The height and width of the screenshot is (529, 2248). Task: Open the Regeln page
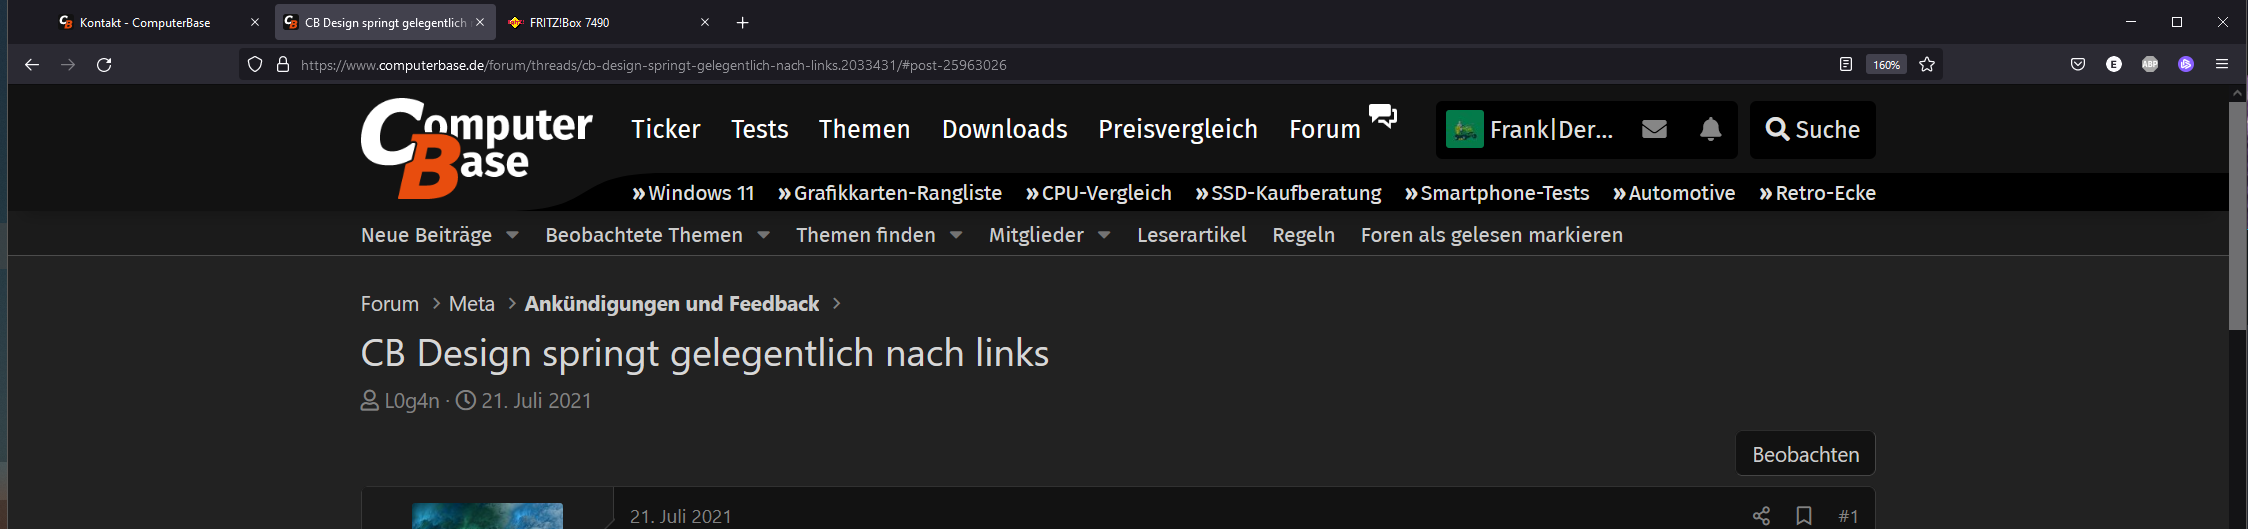pyautogui.click(x=1303, y=235)
